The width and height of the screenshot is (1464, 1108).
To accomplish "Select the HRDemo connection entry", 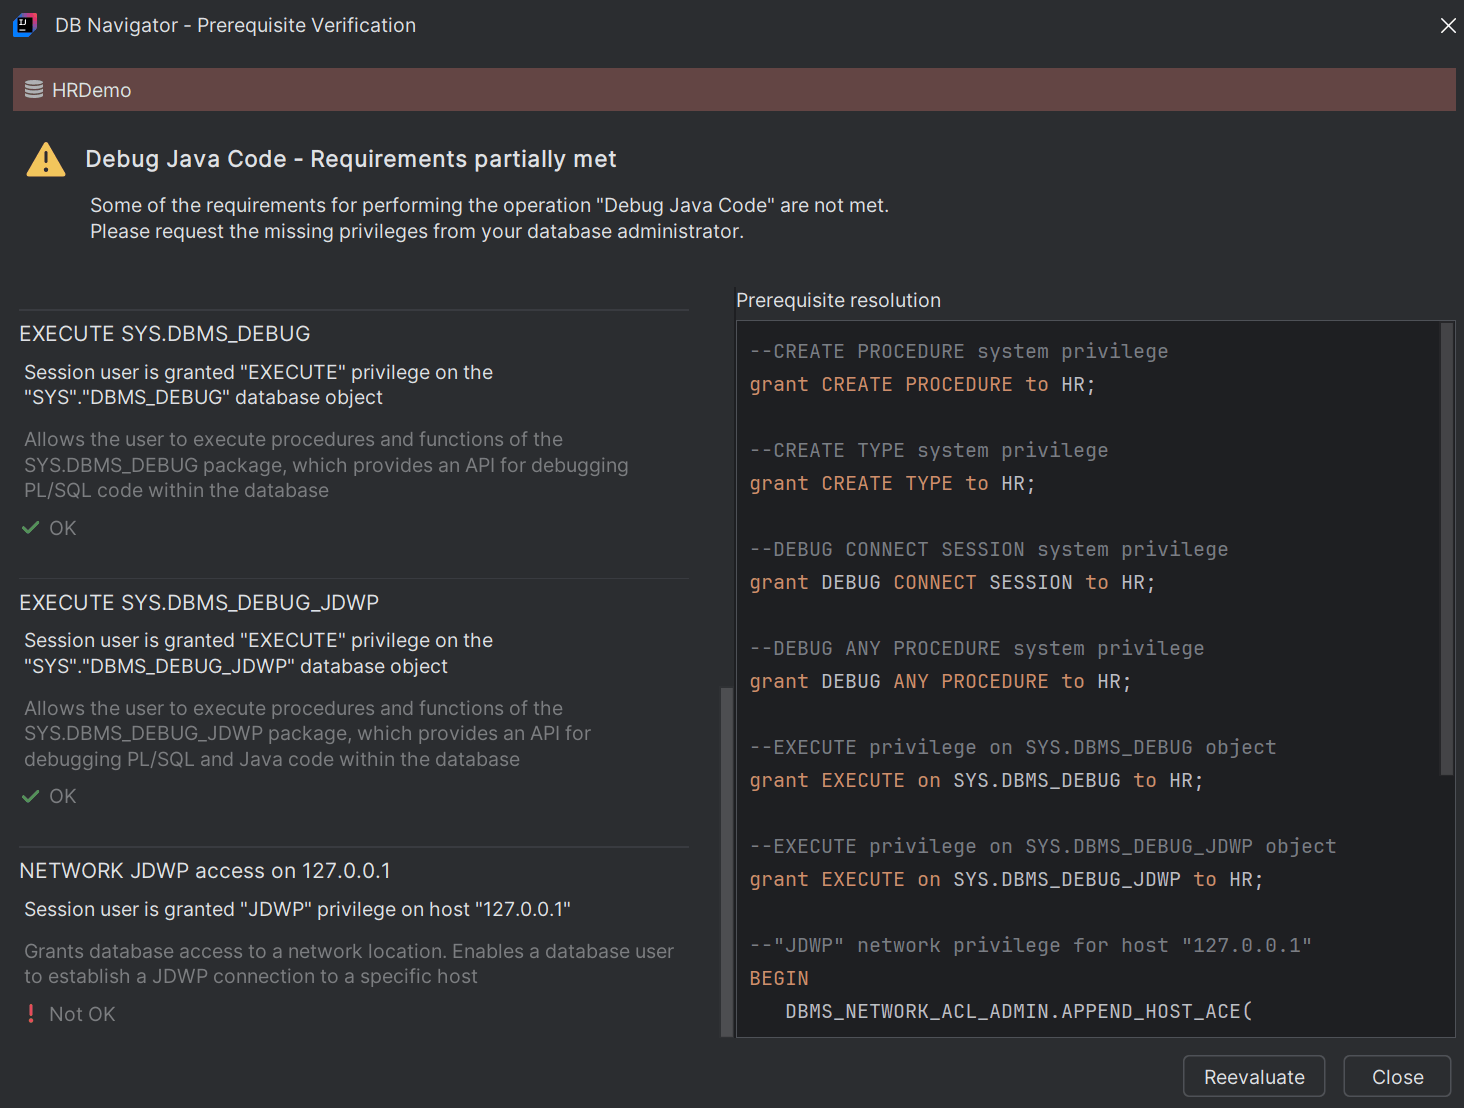I will 92,89.
